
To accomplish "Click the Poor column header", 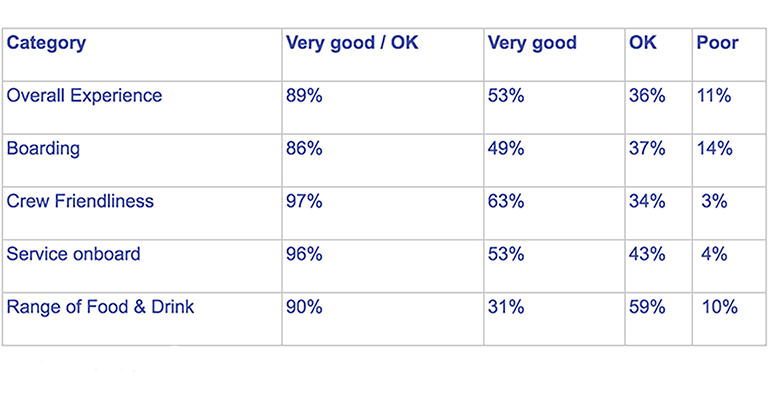I will click(717, 43).
